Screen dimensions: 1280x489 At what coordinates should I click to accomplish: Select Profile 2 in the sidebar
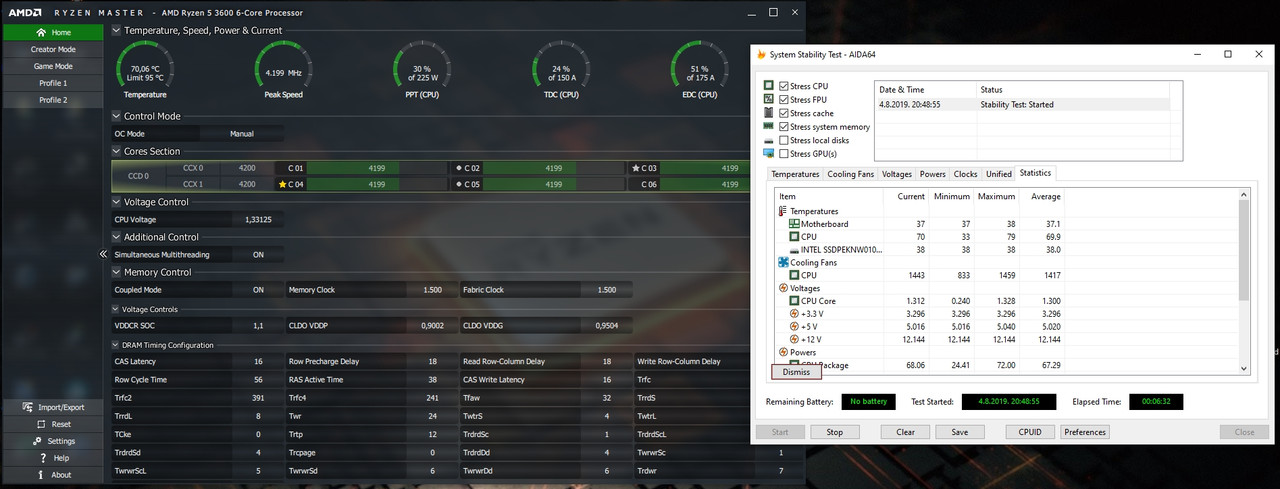tap(52, 100)
